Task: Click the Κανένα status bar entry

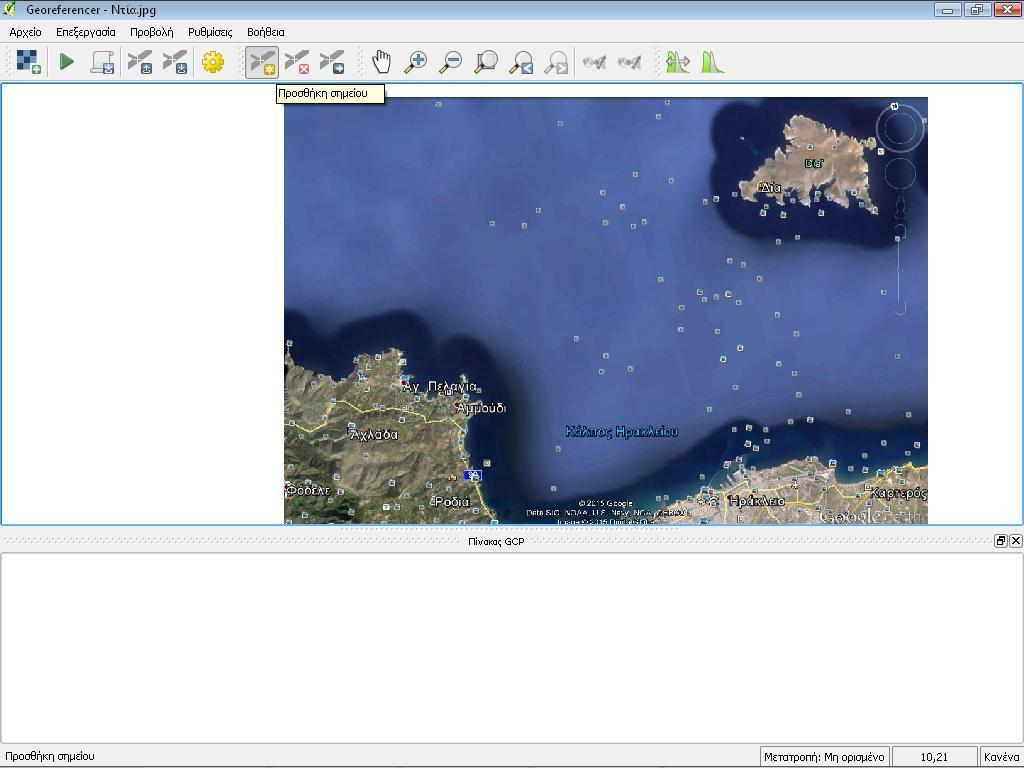Action: point(1001,757)
